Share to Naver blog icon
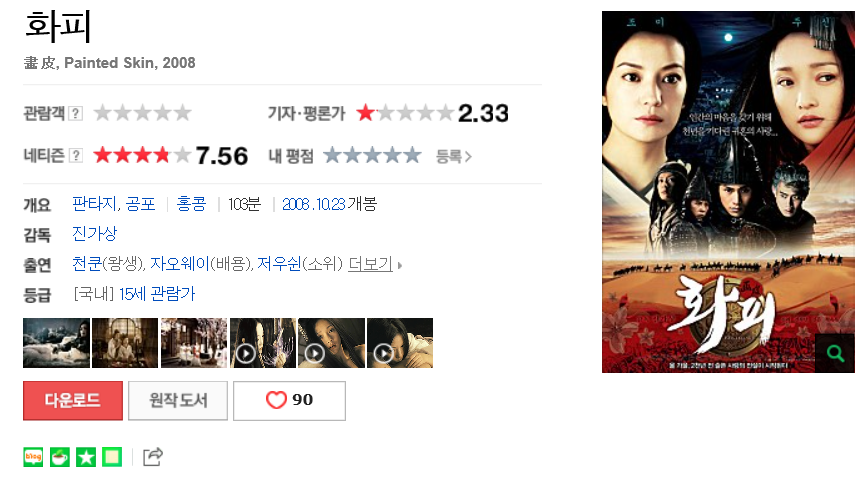The height and width of the screenshot is (504, 863). 33,457
